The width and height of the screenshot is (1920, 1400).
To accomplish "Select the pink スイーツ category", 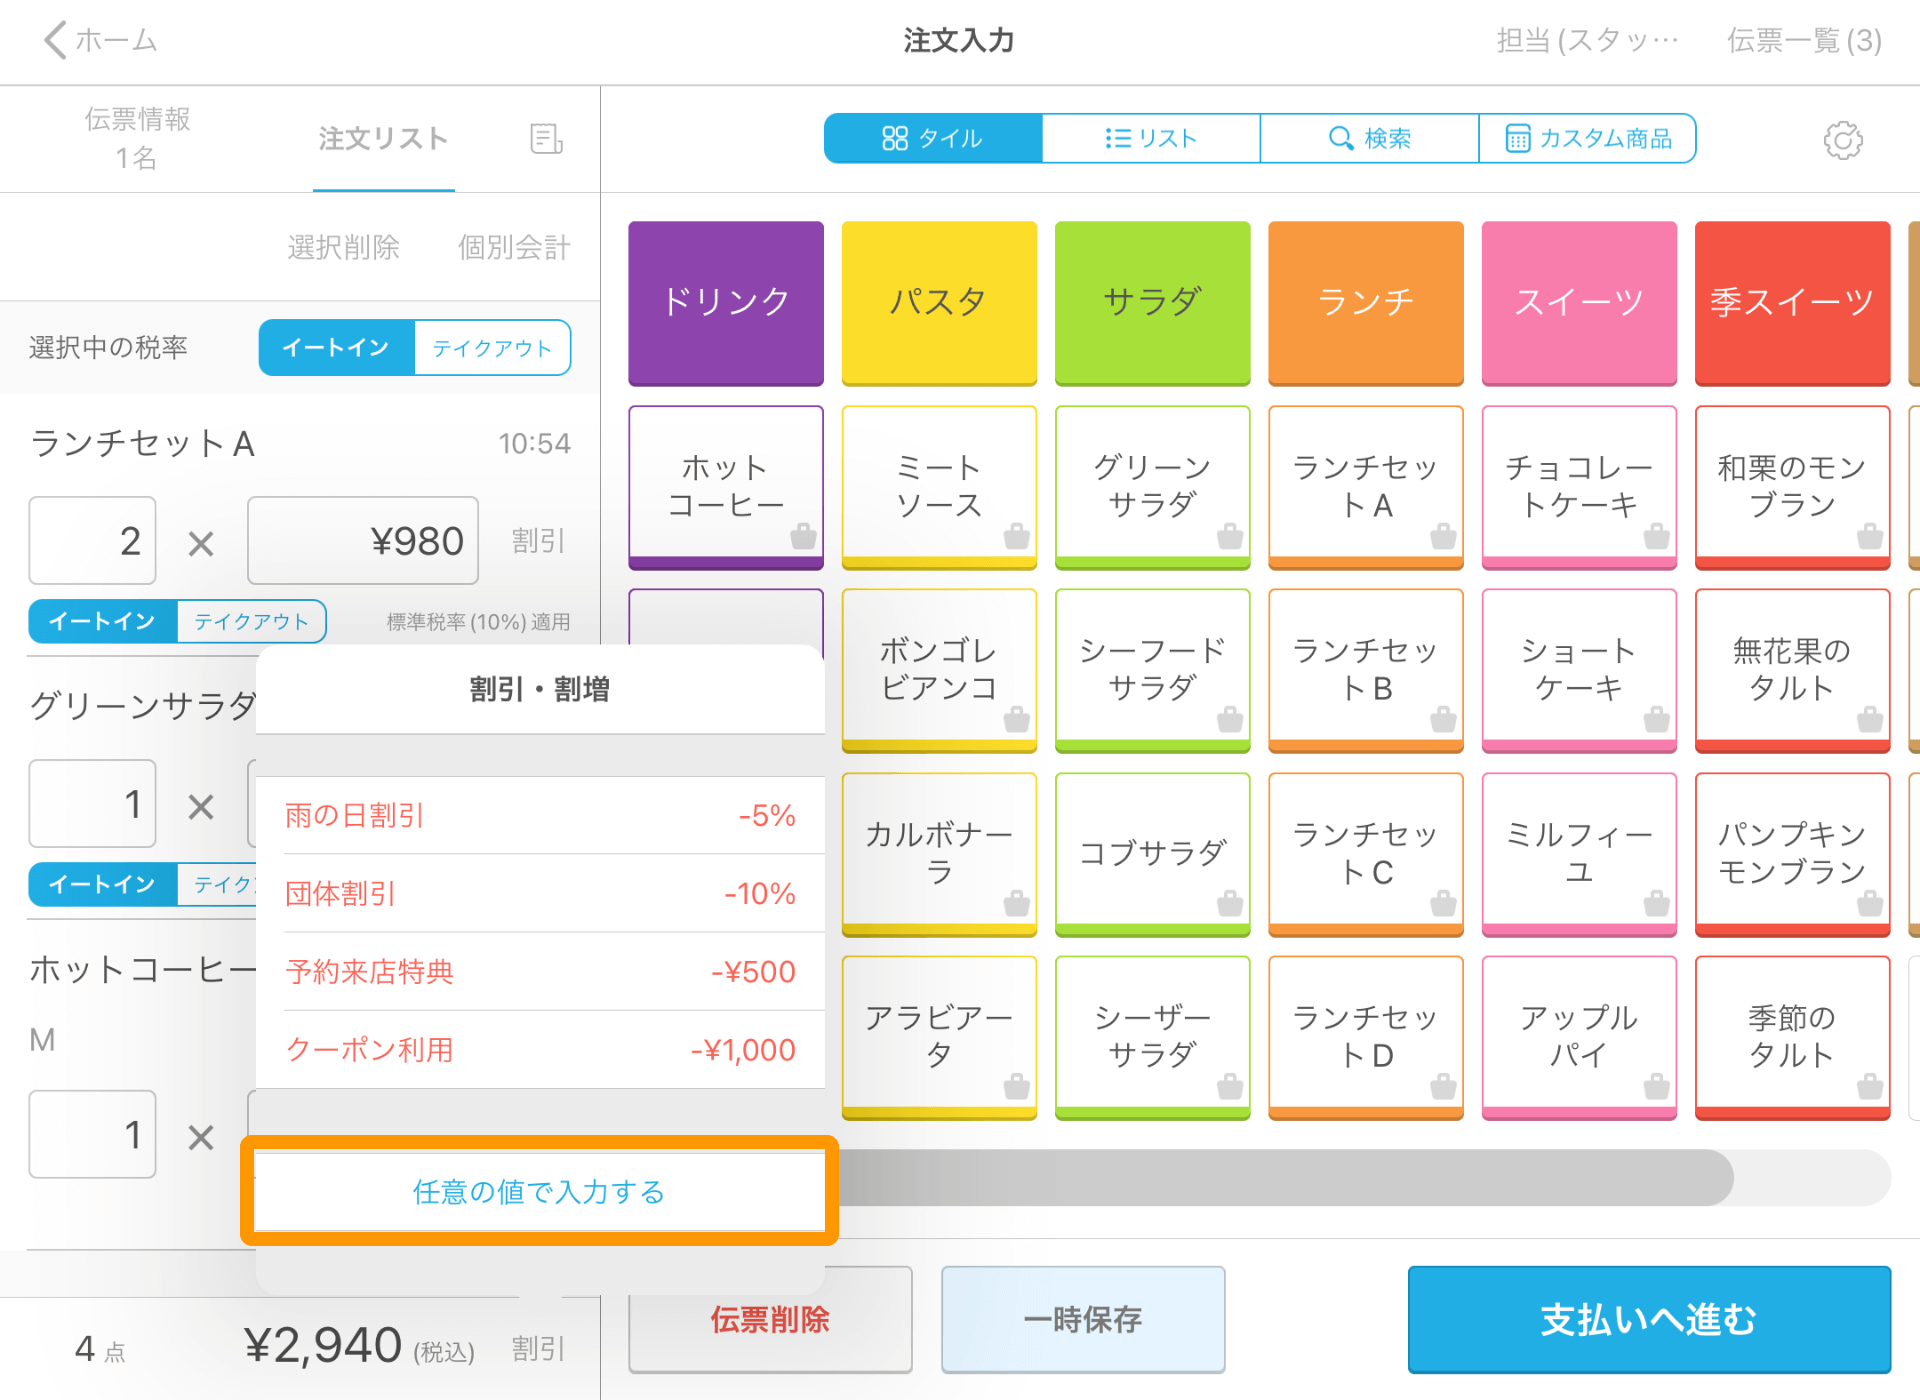I will tap(1579, 303).
